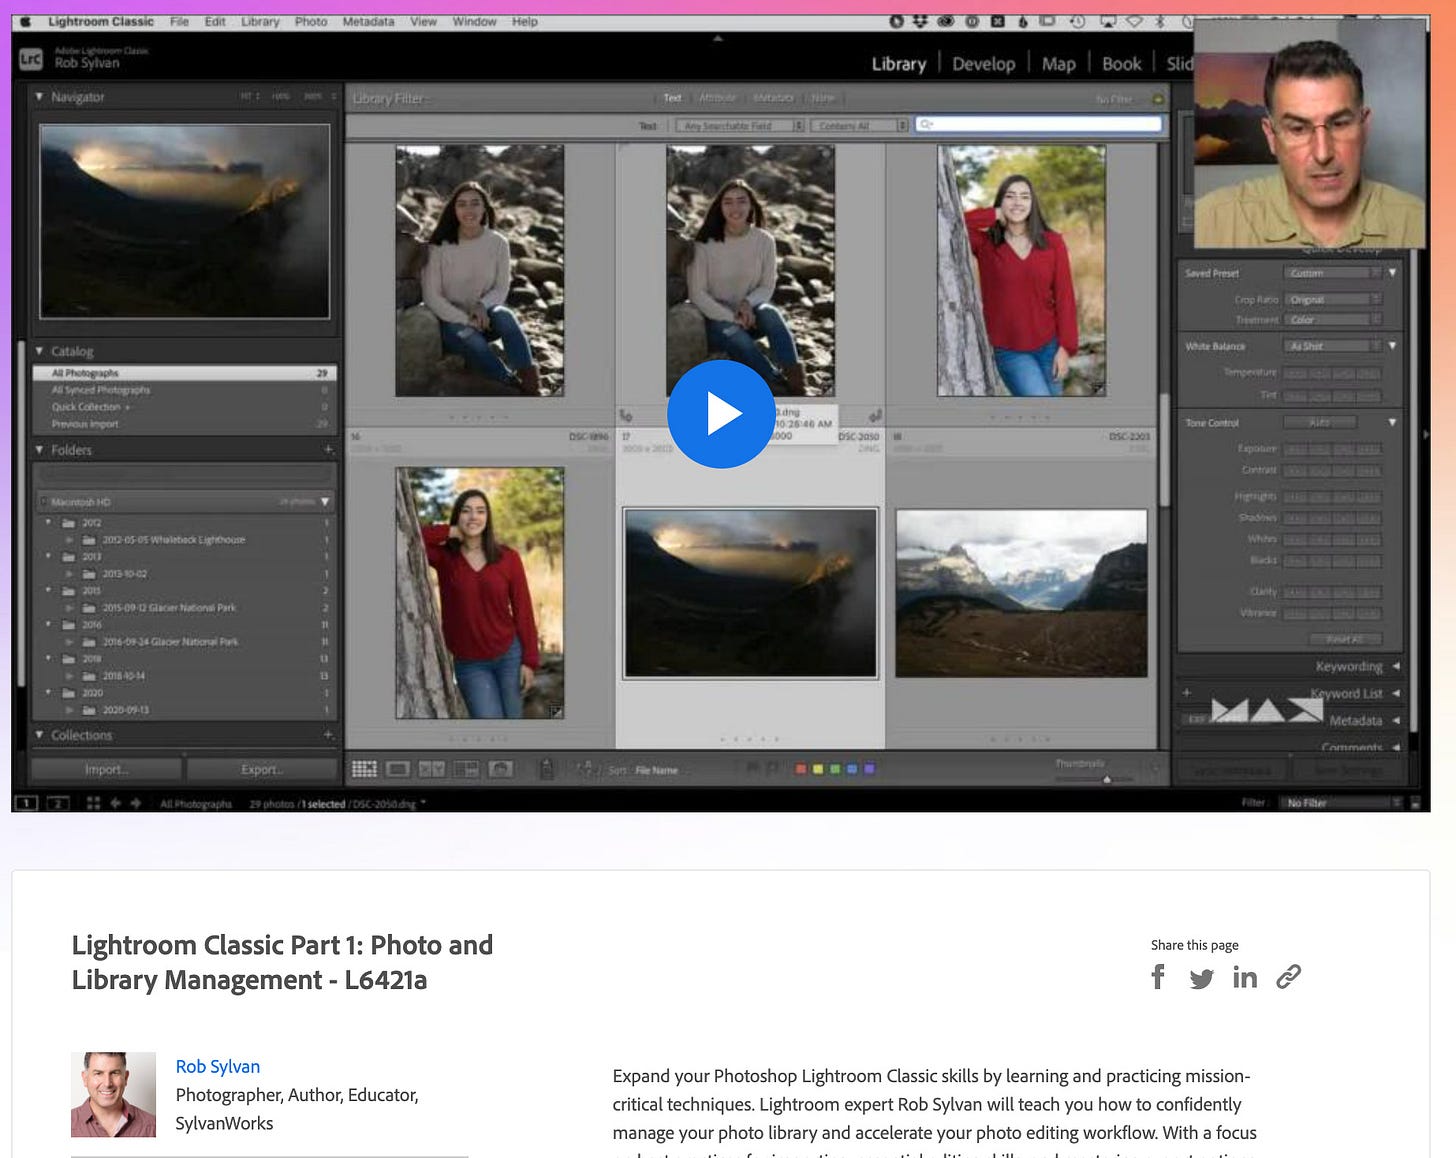
Task: Switch to People view in toolbar
Action: click(500, 769)
